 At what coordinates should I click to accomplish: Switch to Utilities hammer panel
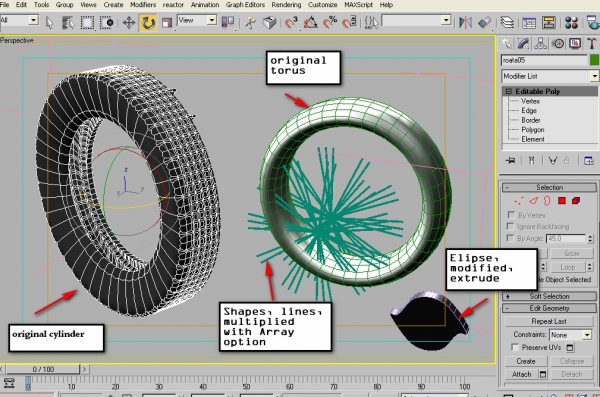(592, 44)
